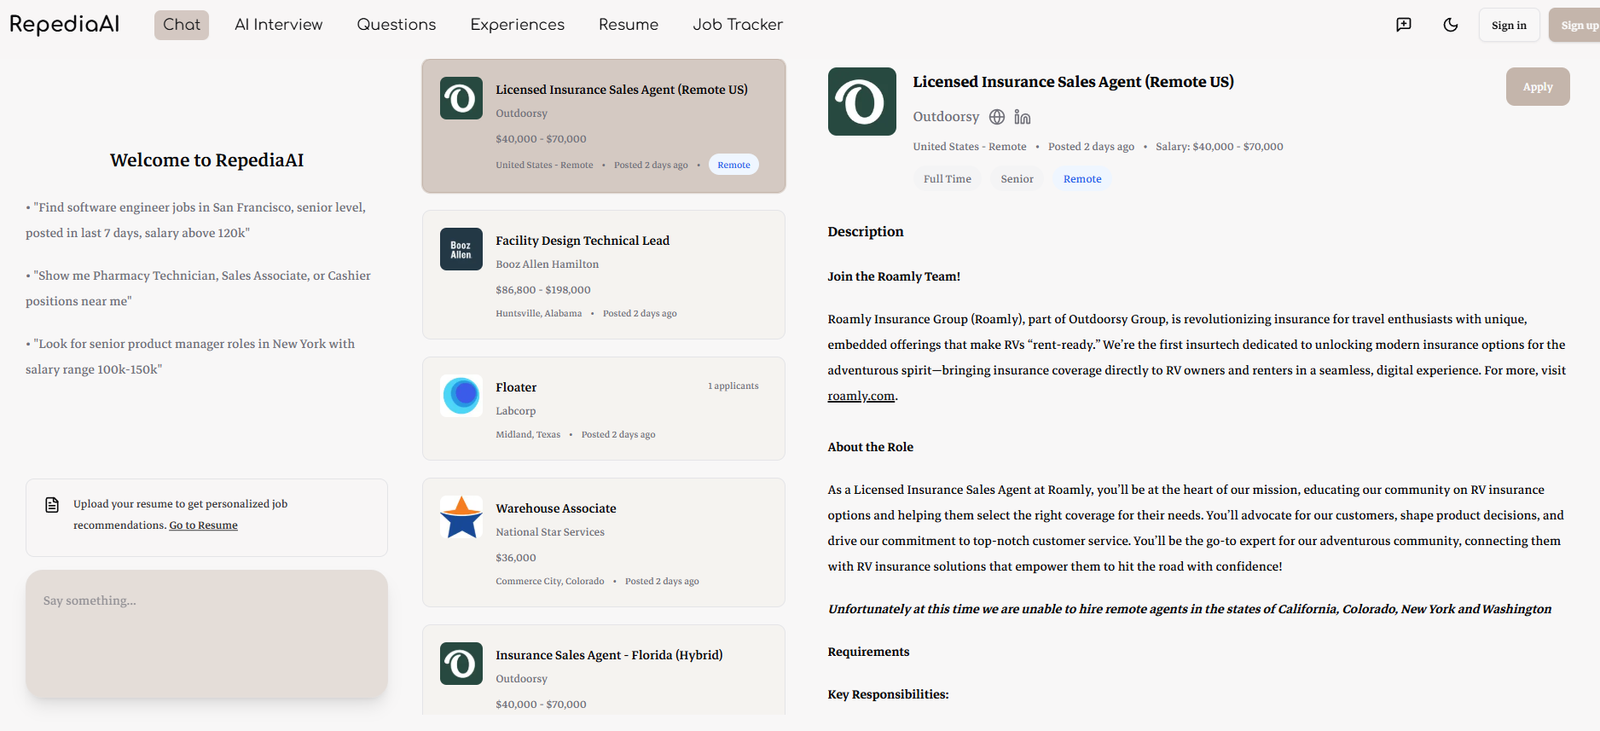Click the Sign in button
Image resolution: width=1600 pixels, height=731 pixels.
coord(1508,25)
